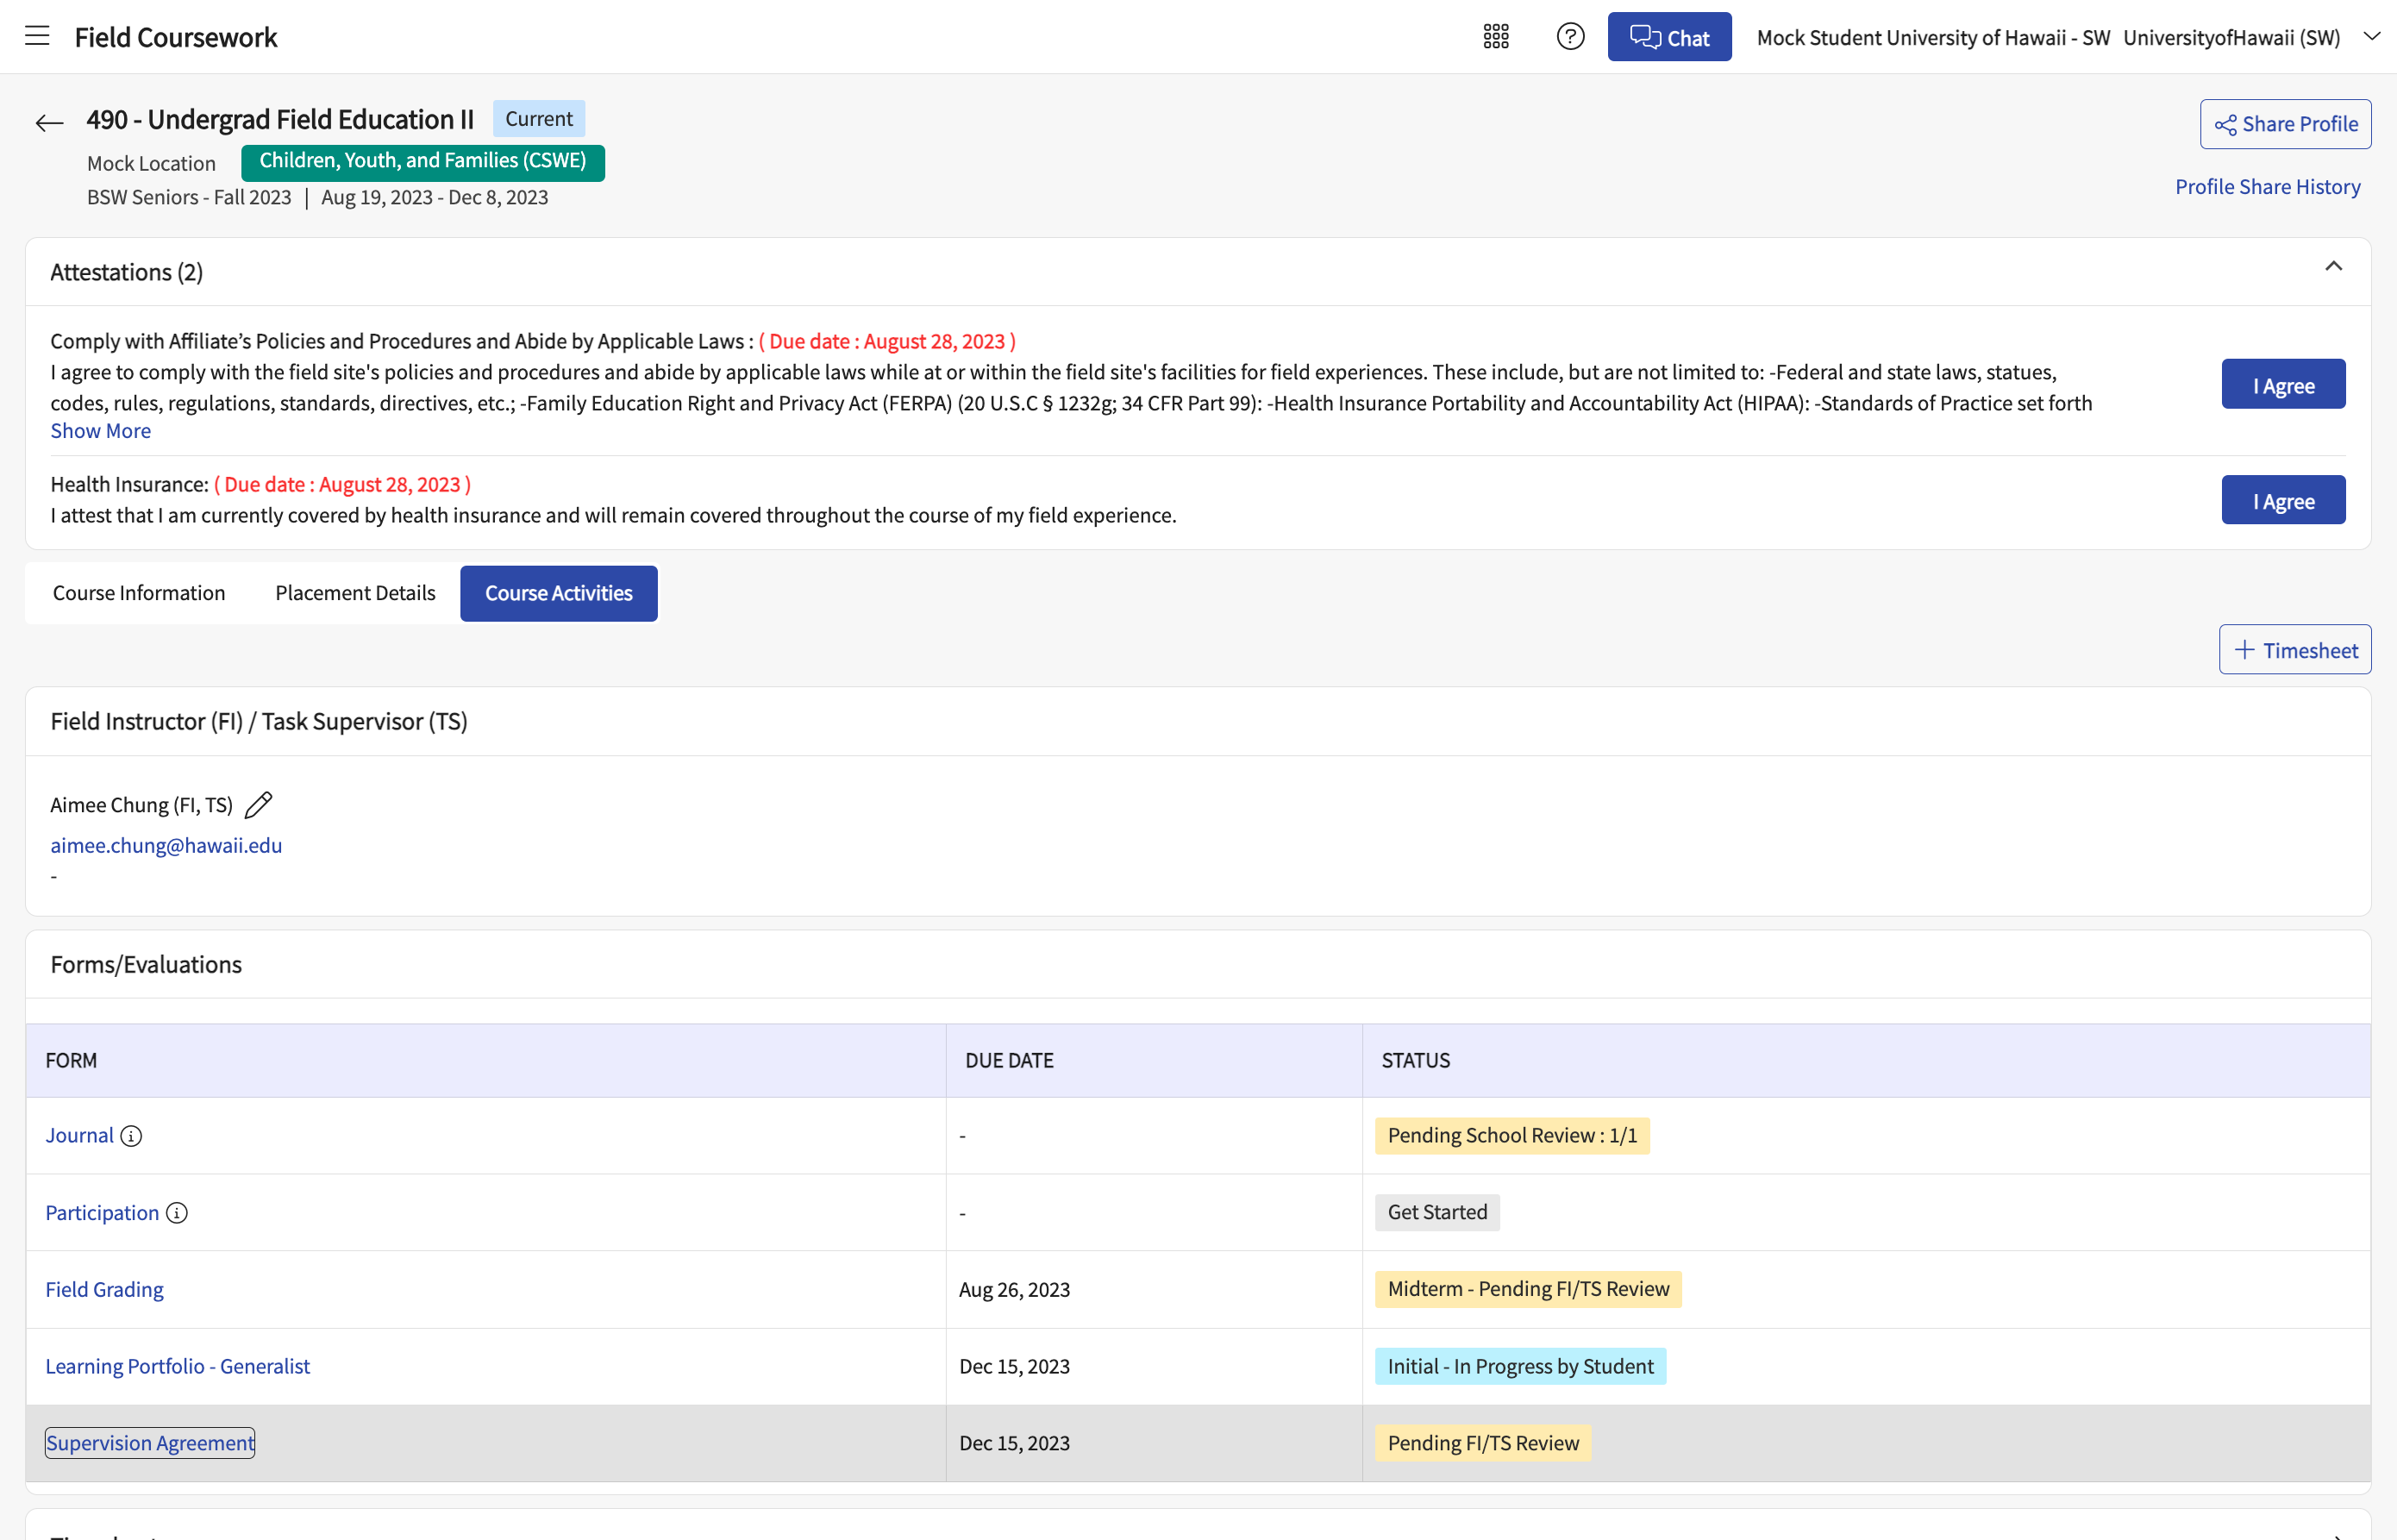Click Midterm - Pending FI/TS Review status

tap(1528, 1290)
